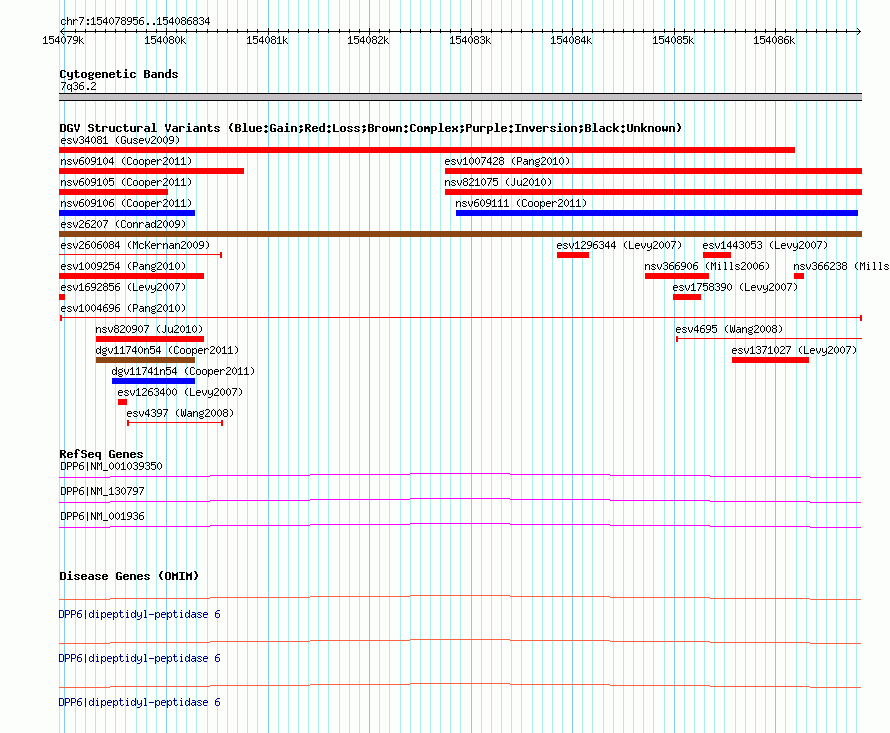
Task: Click the 154084k ruler tick label
Action: coord(571,40)
